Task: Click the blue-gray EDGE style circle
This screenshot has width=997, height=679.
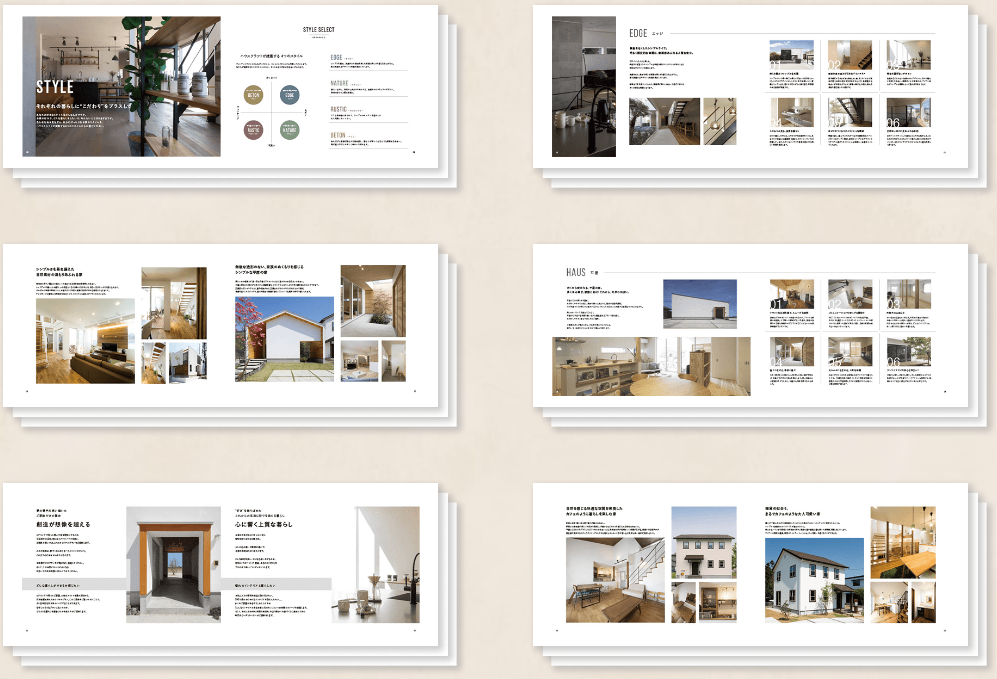Action: 288,95
